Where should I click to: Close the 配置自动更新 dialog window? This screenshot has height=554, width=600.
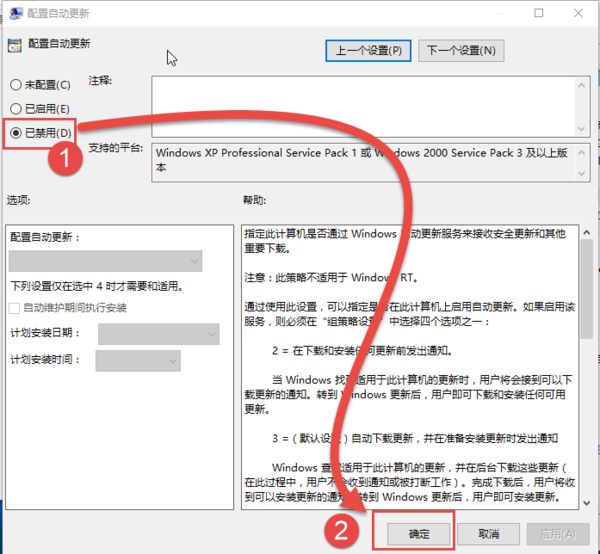pyautogui.click(x=578, y=13)
